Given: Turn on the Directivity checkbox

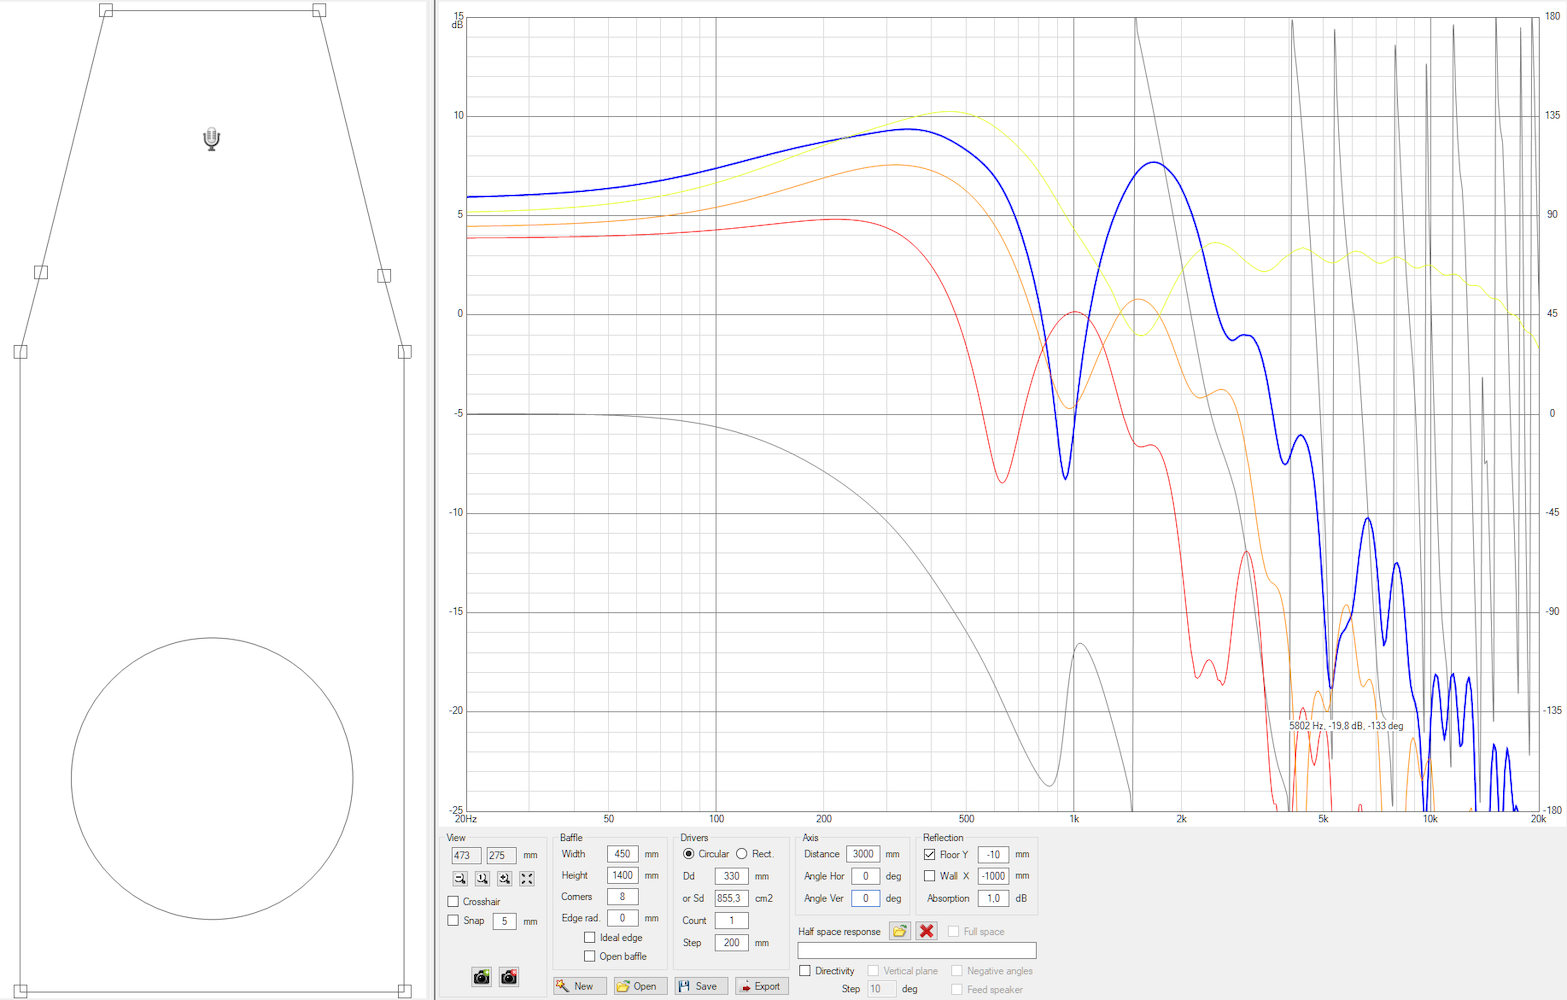Looking at the screenshot, I should click(x=805, y=971).
